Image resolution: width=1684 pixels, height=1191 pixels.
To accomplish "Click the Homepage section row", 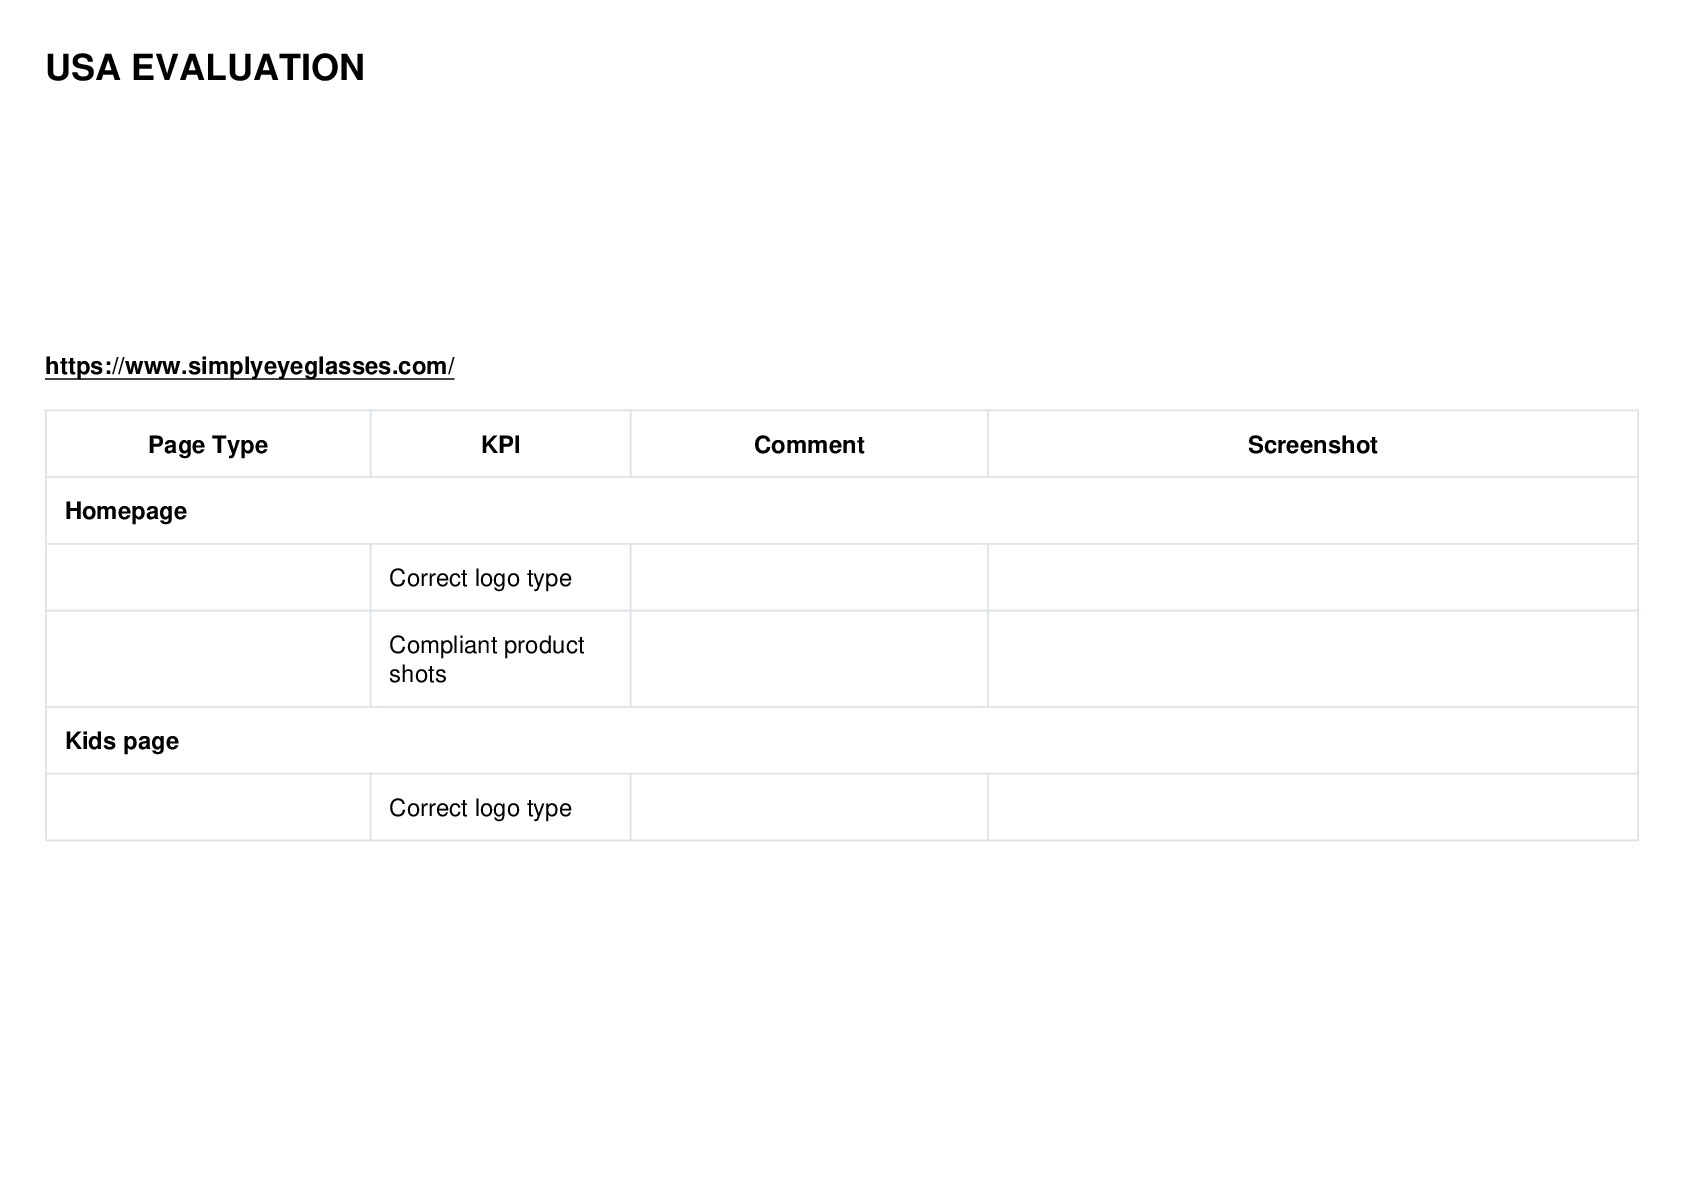I will click(x=842, y=511).
